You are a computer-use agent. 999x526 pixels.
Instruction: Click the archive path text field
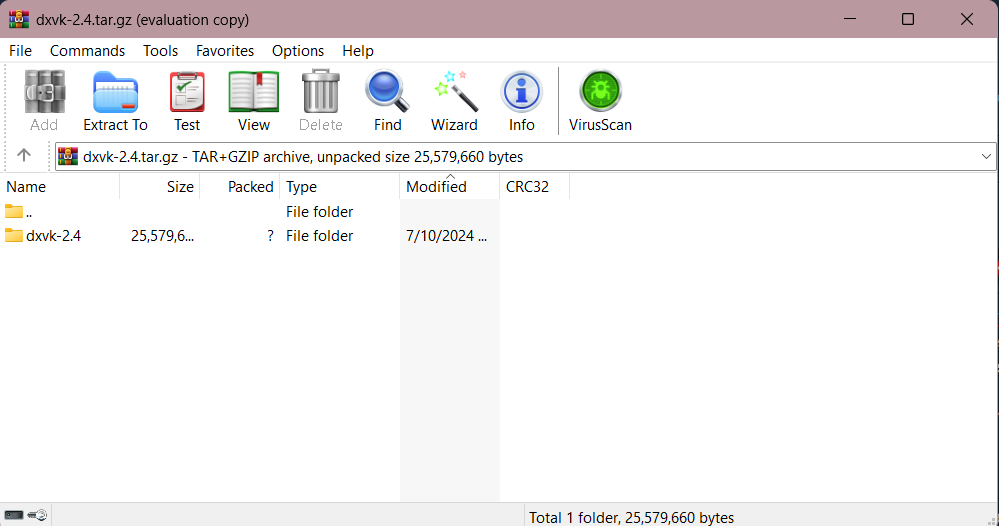click(526, 157)
